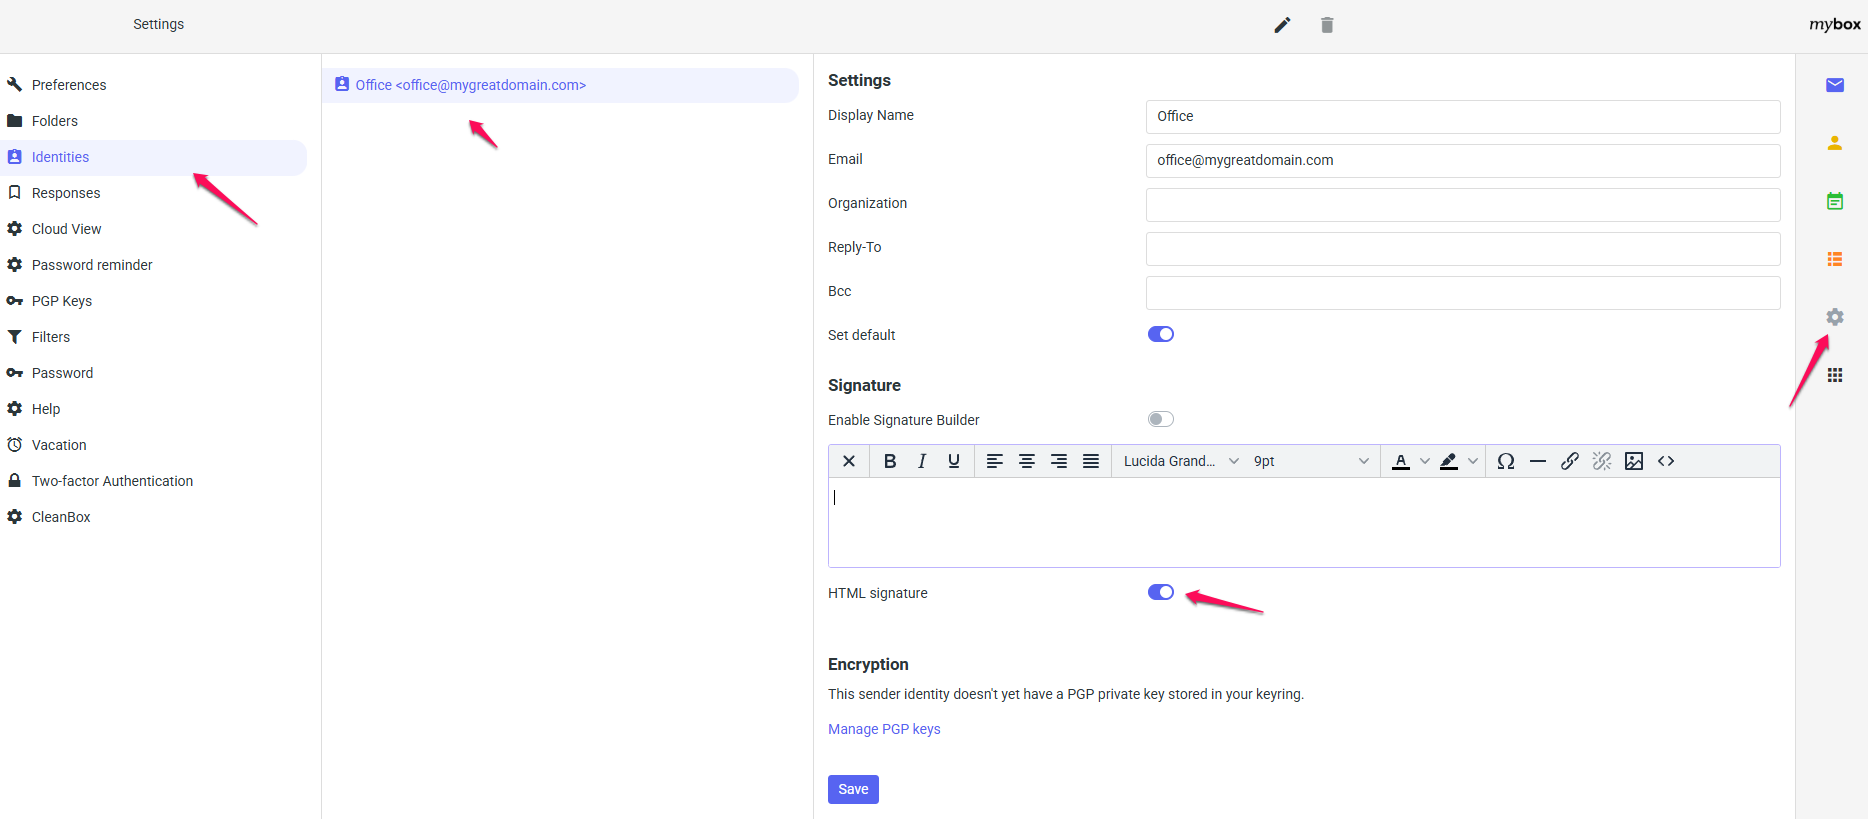The width and height of the screenshot is (1868, 819).
Task: Apply italic in the signature editor
Action: (922, 461)
